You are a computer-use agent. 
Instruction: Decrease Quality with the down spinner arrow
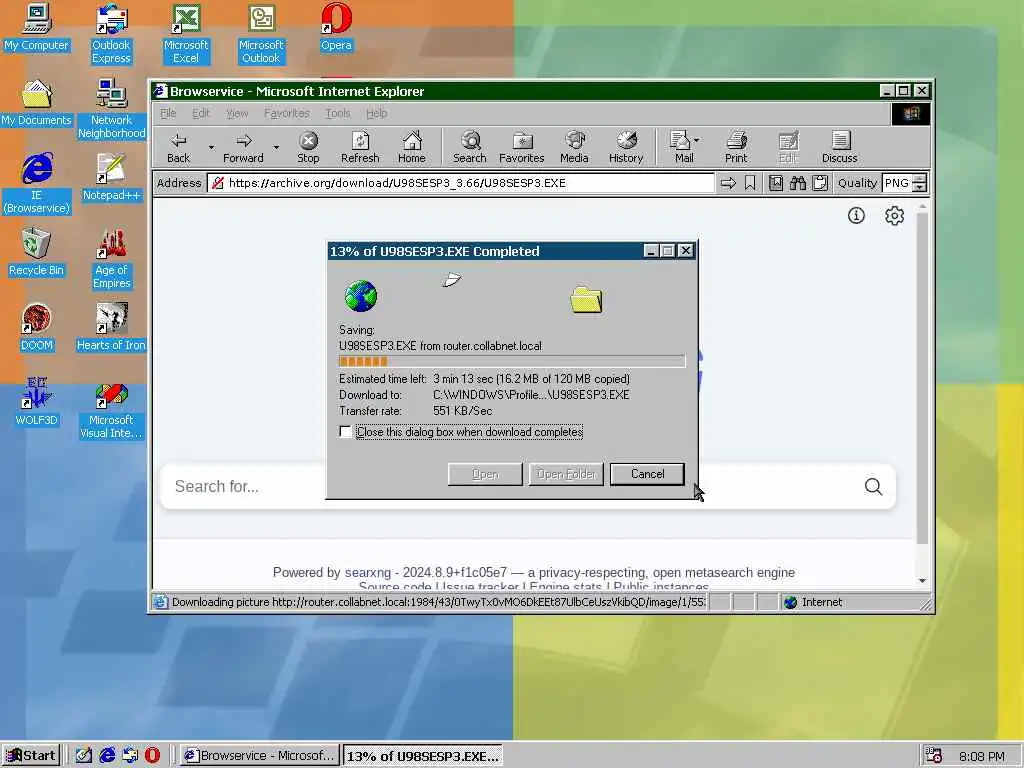pyautogui.click(x=920, y=187)
